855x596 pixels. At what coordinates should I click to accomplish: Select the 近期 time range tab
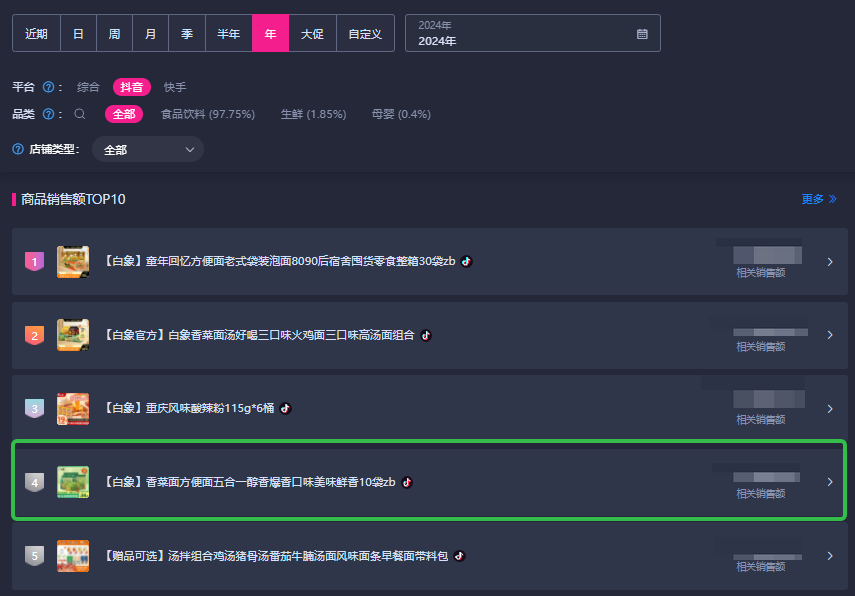pos(37,34)
